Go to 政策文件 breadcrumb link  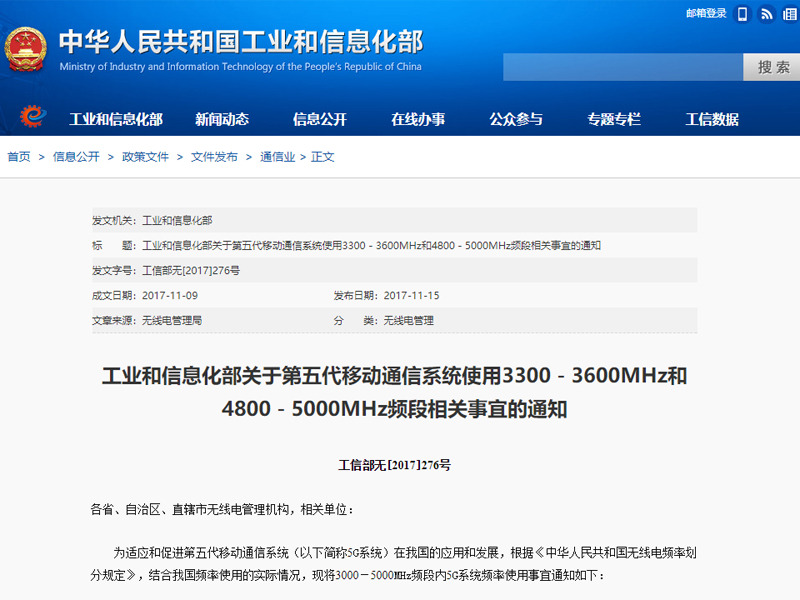[x=145, y=157]
